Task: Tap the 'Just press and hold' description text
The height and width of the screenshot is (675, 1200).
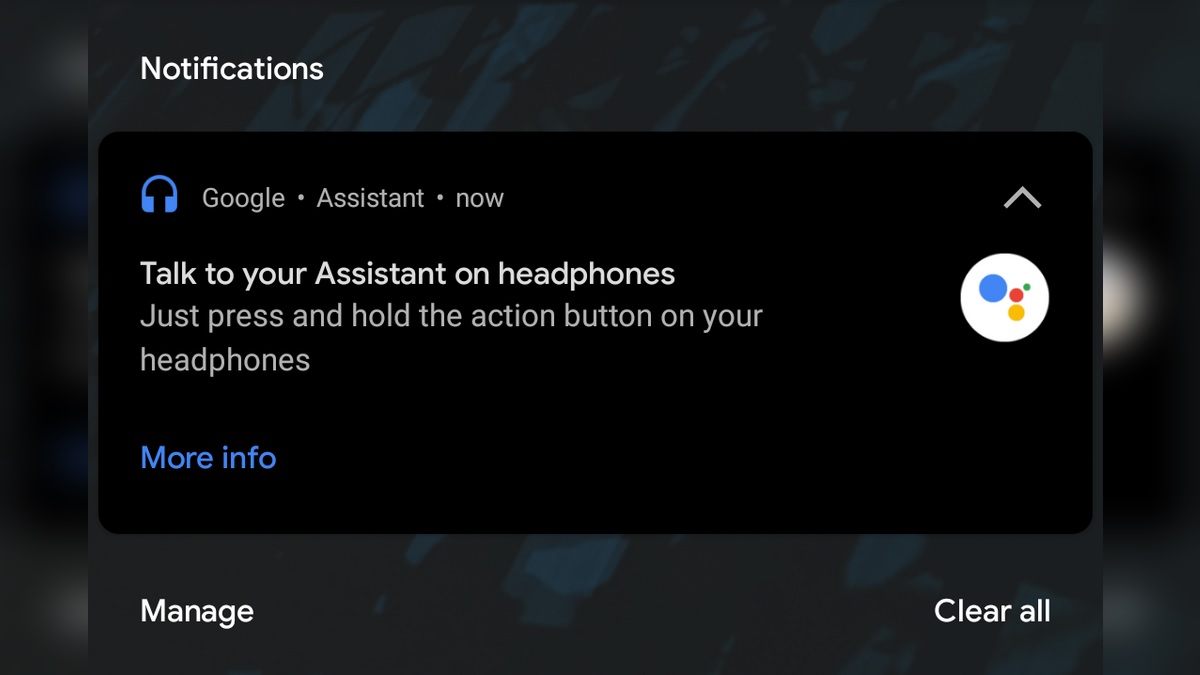Action: click(x=451, y=338)
